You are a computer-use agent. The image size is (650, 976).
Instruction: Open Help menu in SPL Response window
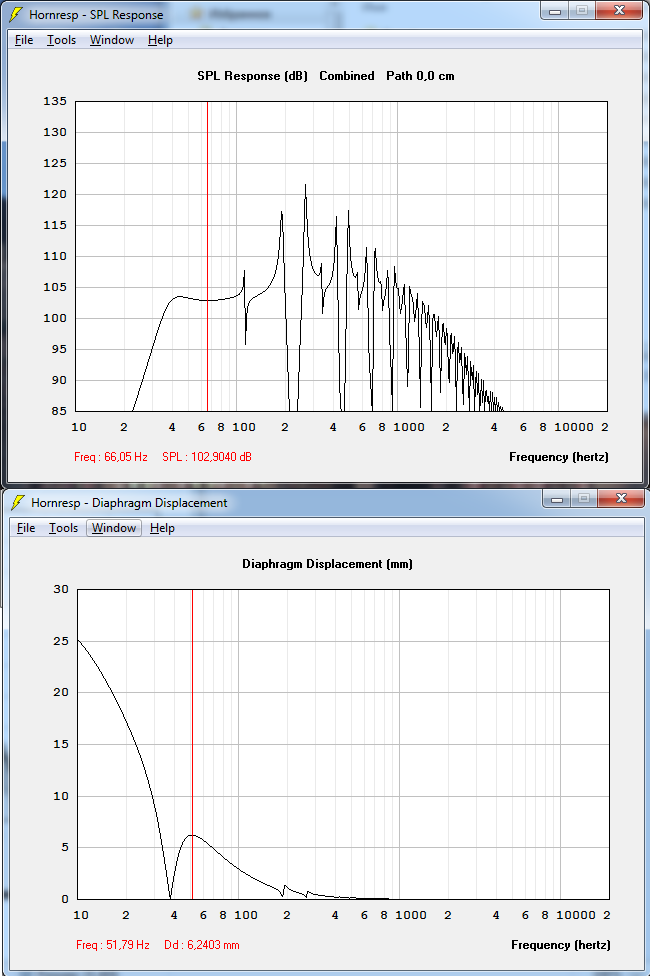coord(160,40)
